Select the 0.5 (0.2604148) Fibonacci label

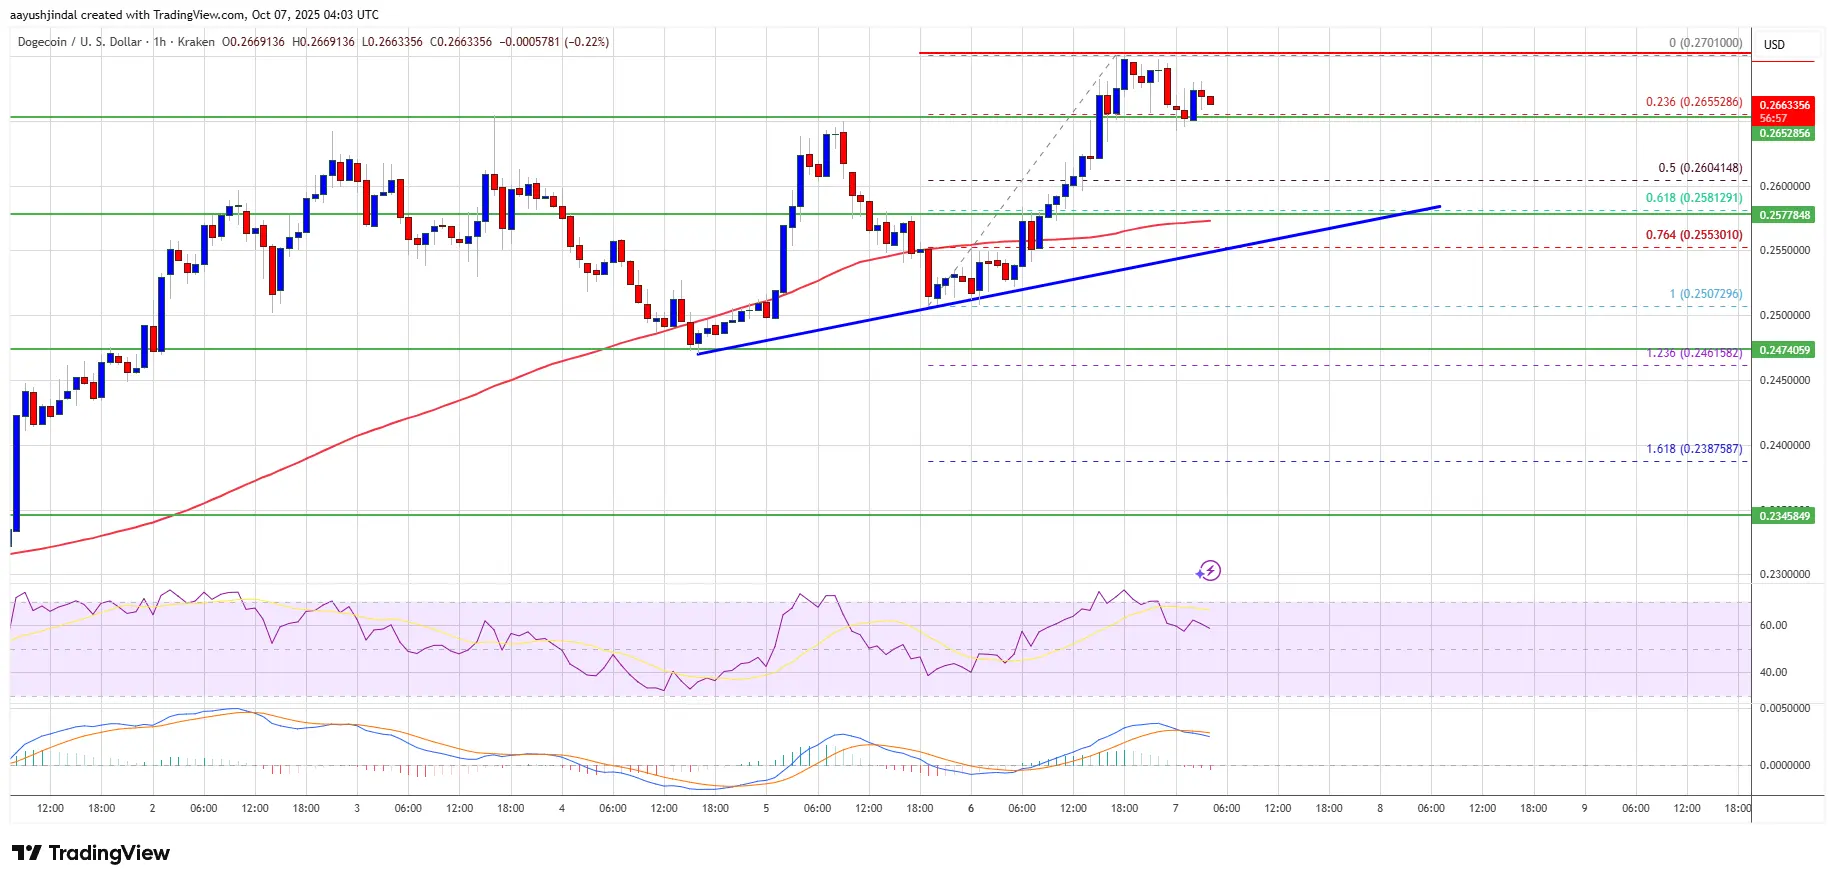tap(1699, 168)
